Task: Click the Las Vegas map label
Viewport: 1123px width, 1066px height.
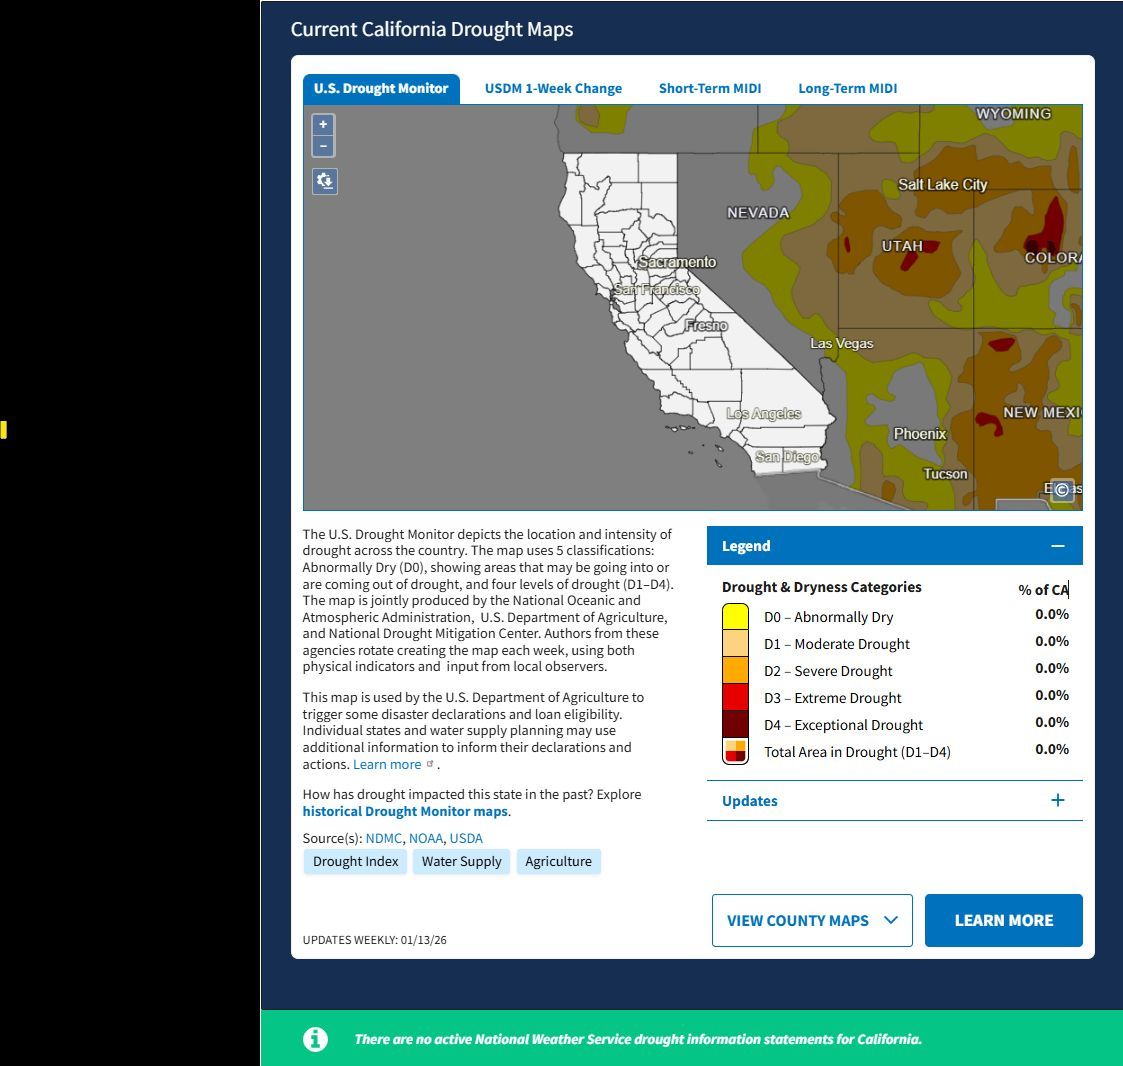Action: point(842,343)
